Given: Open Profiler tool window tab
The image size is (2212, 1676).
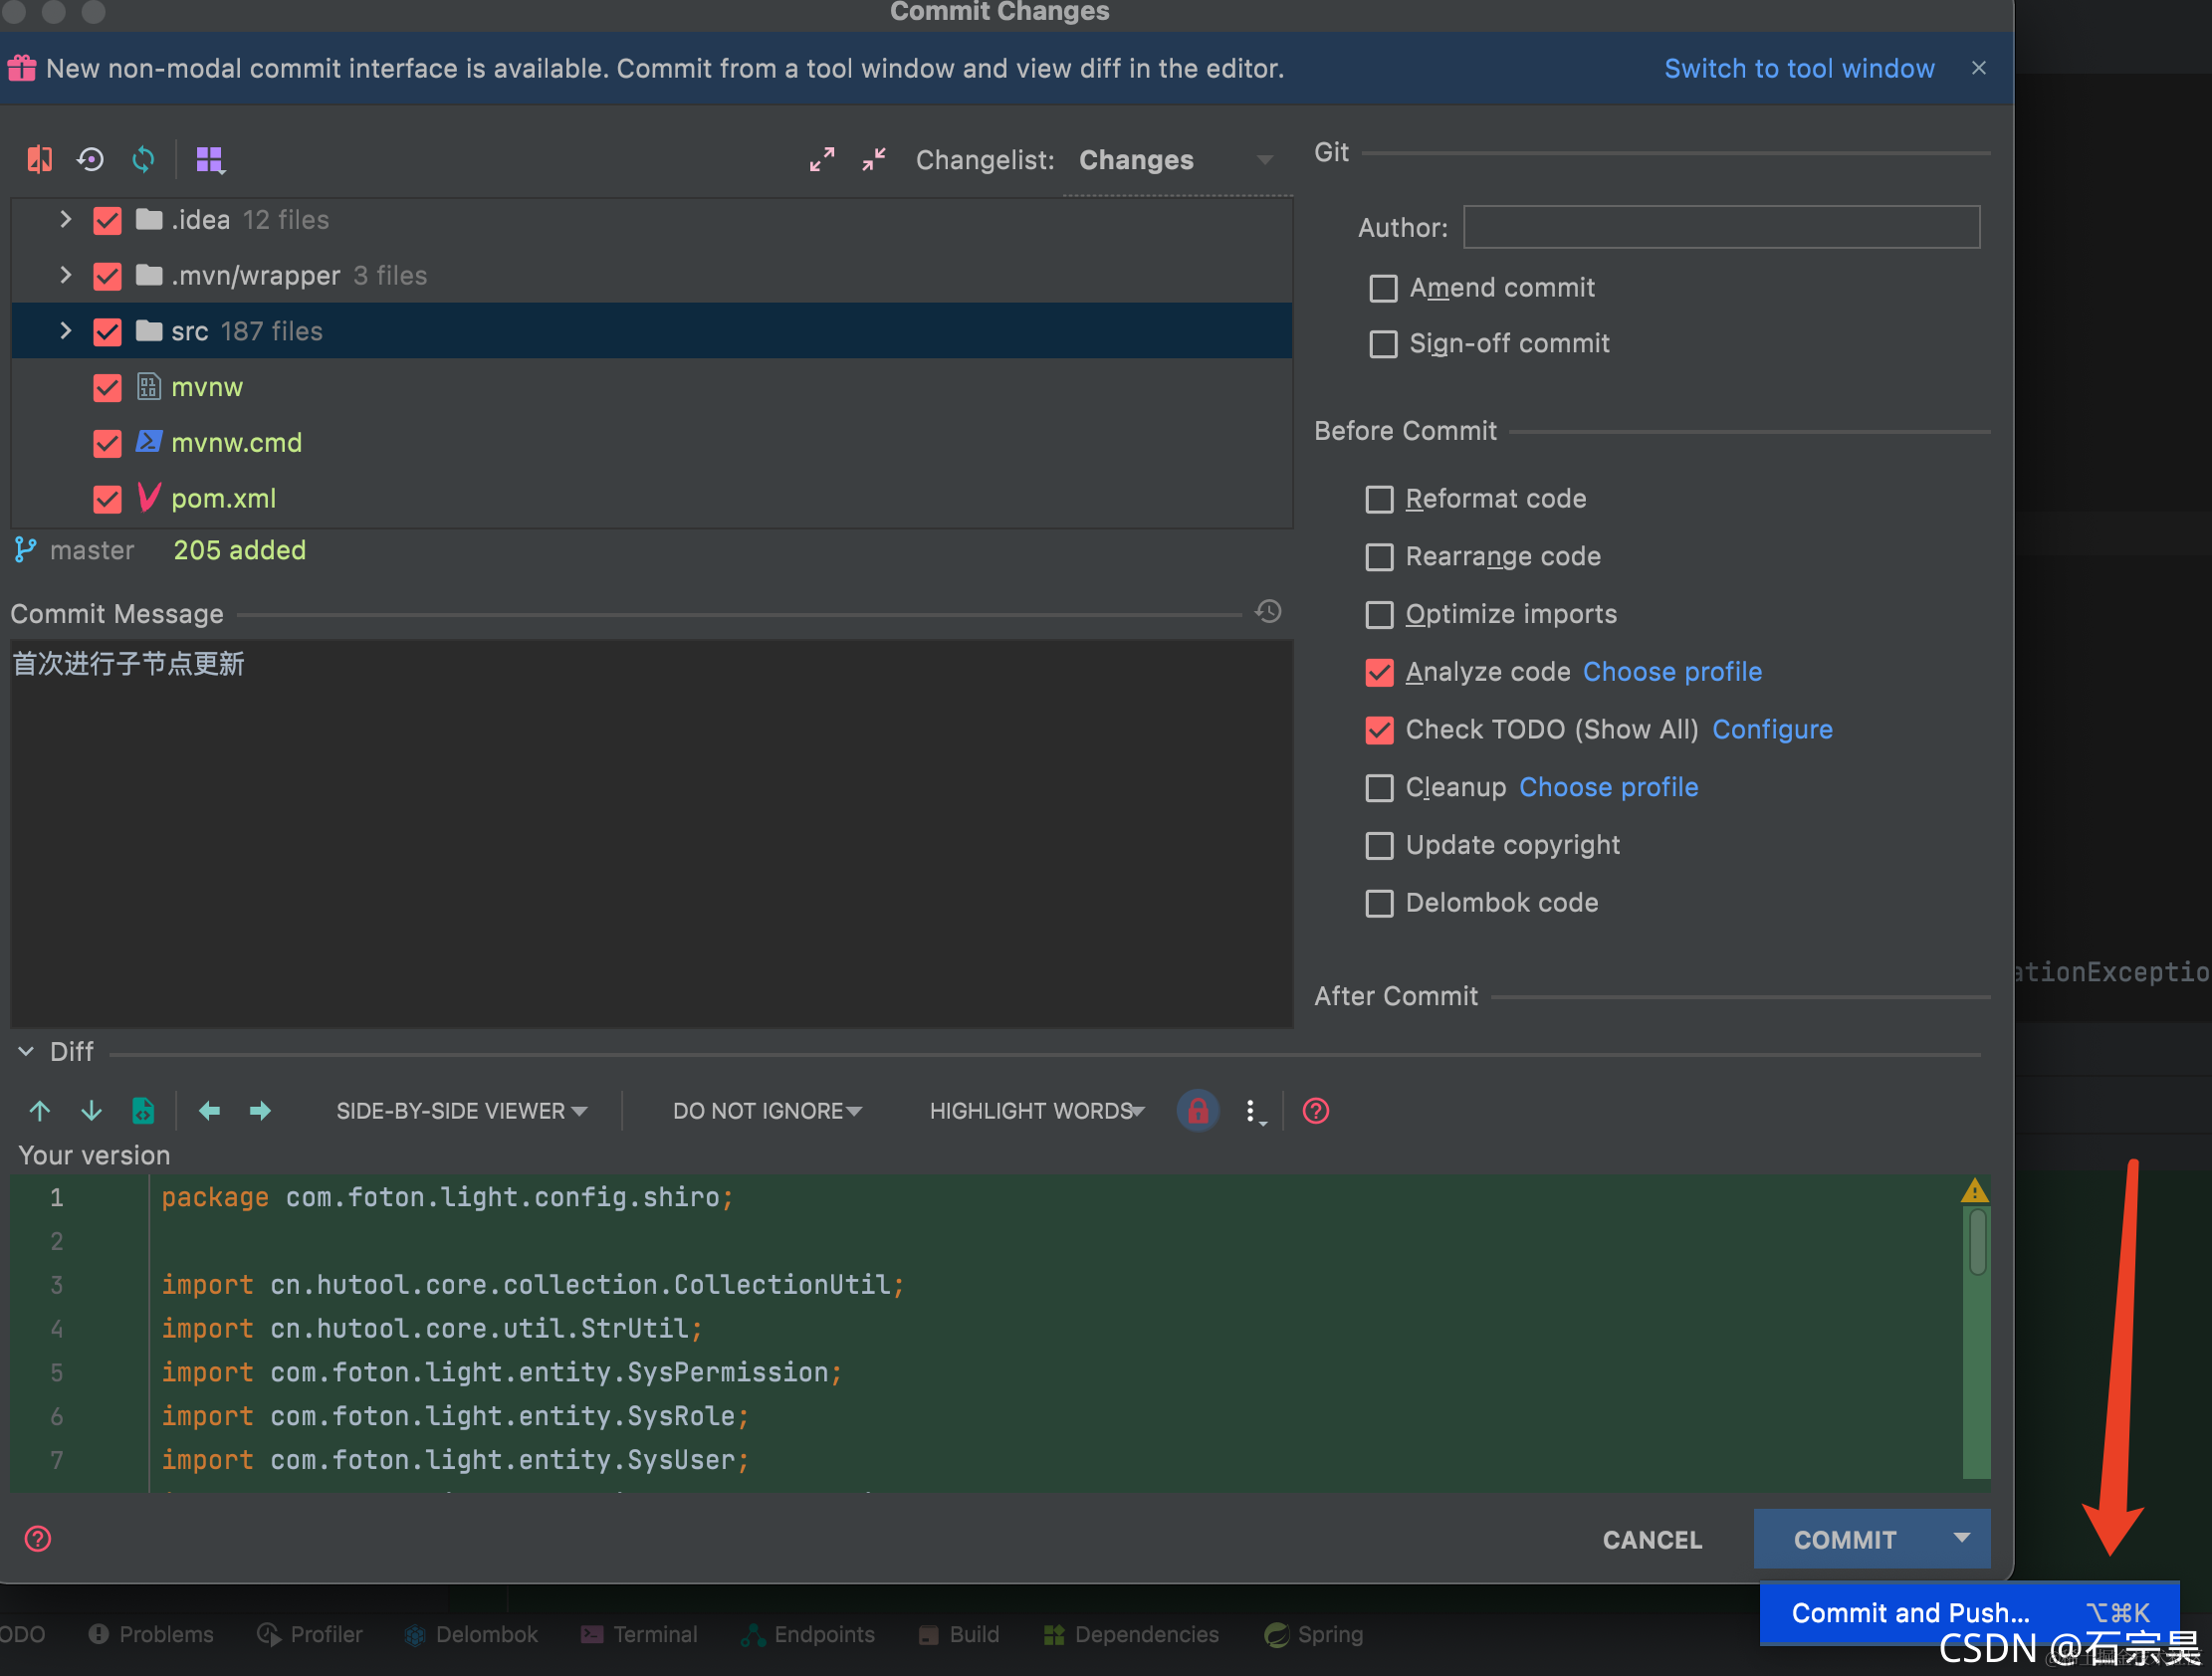Looking at the screenshot, I should point(309,1634).
